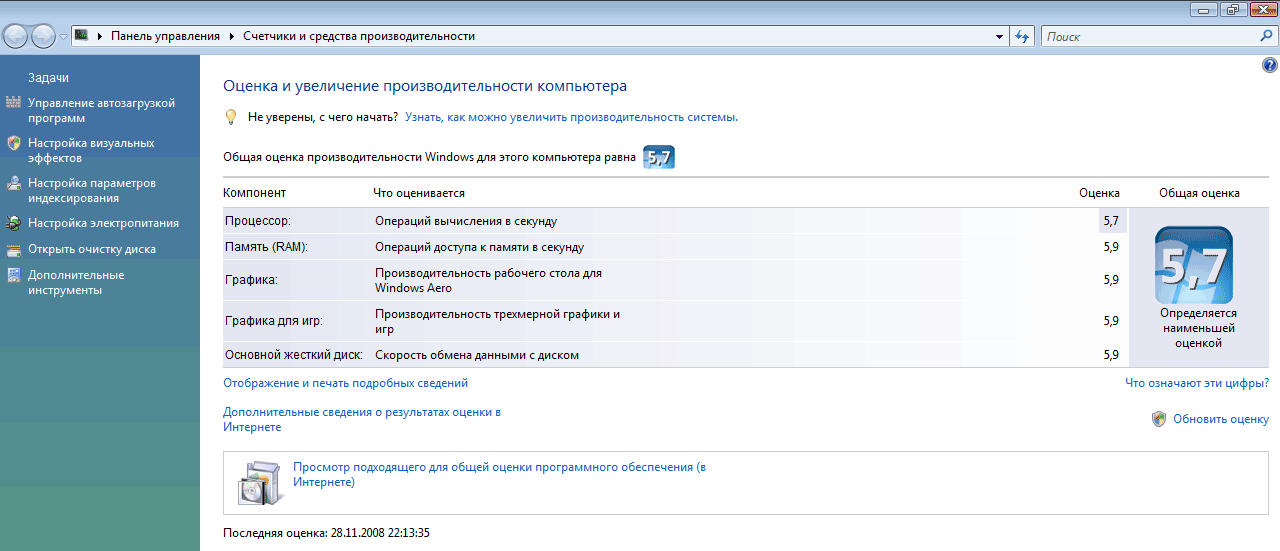Open Настройка электропитания task
Viewport: 1280px width, 551px height.
coord(103,223)
